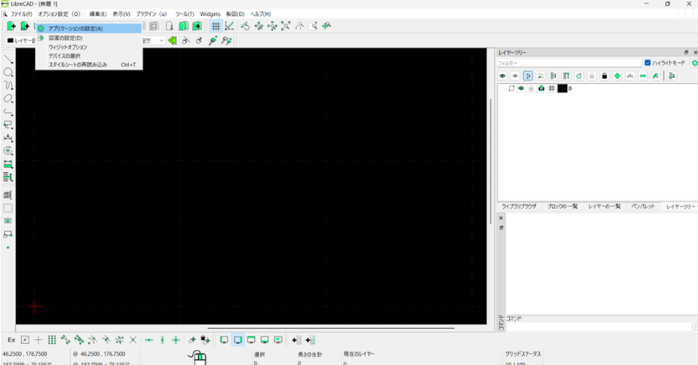Select the Circle tool in left toolbar

click(x=8, y=72)
